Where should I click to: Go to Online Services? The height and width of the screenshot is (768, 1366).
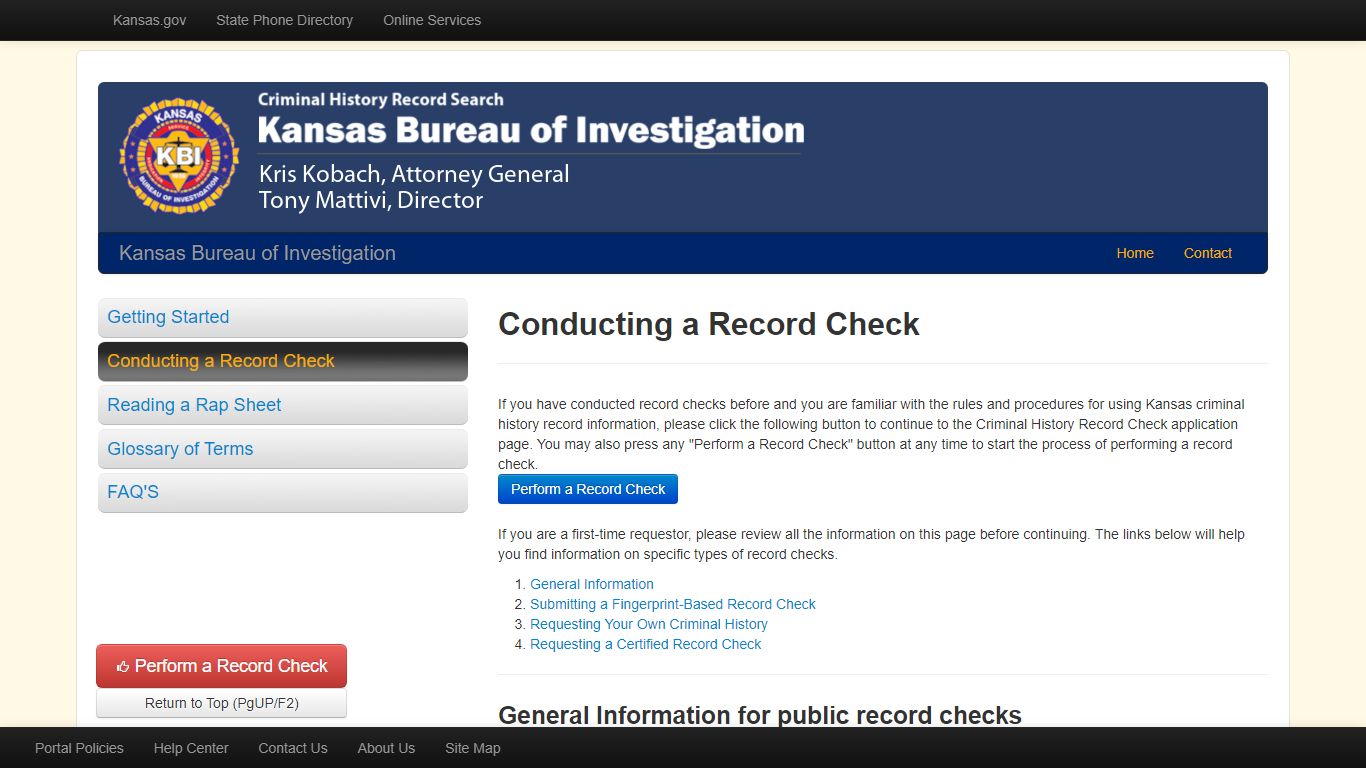(x=432, y=20)
